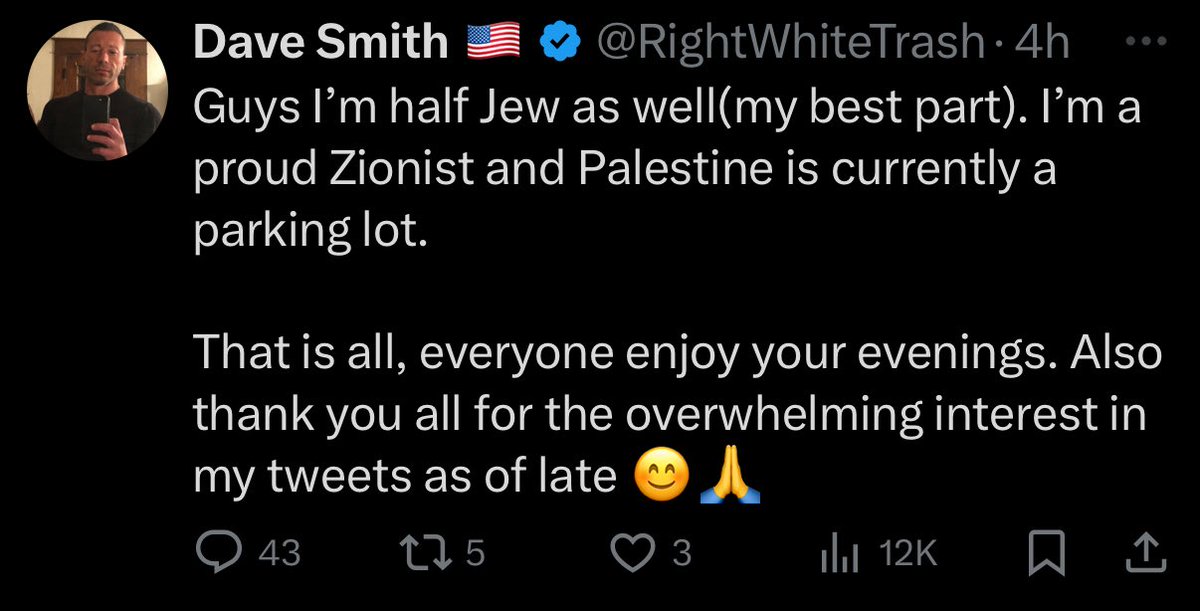Open Dave Smith's profile picture
The width and height of the screenshot is (1200, 611).
coord(97,96)
